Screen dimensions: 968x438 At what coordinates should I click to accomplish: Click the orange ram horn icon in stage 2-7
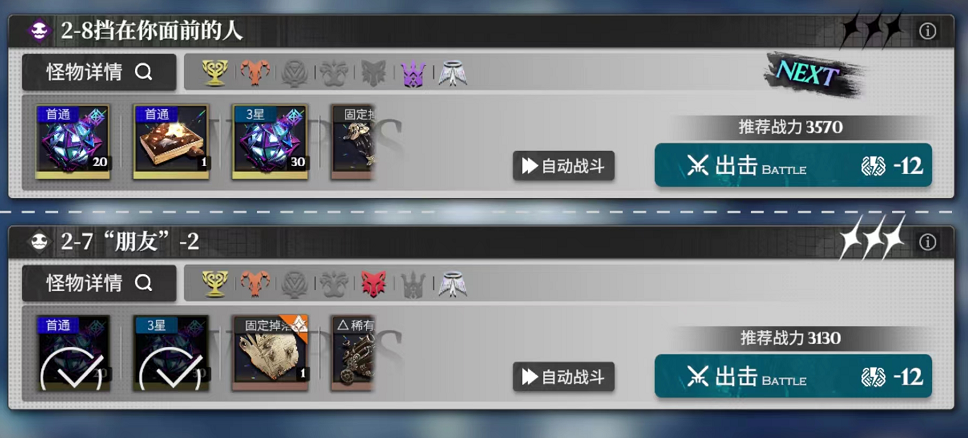[x=254, y=284]
